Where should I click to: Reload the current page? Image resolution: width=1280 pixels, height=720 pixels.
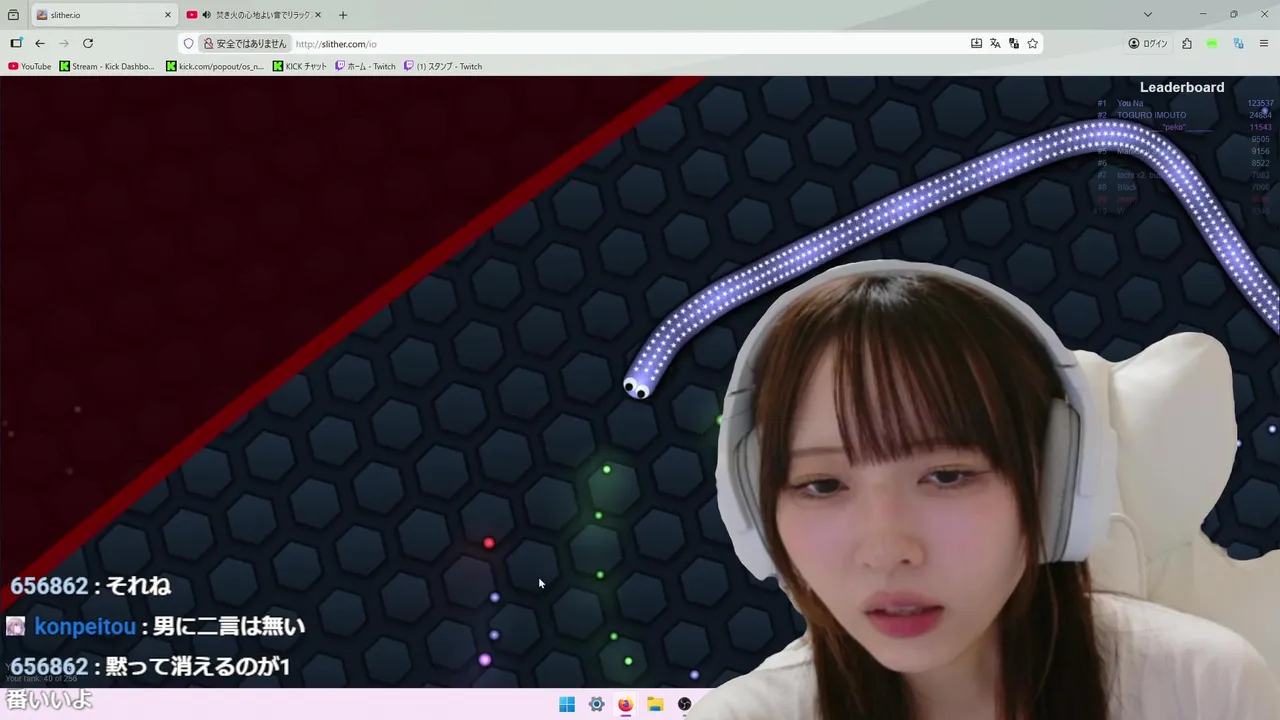(88, 43)
